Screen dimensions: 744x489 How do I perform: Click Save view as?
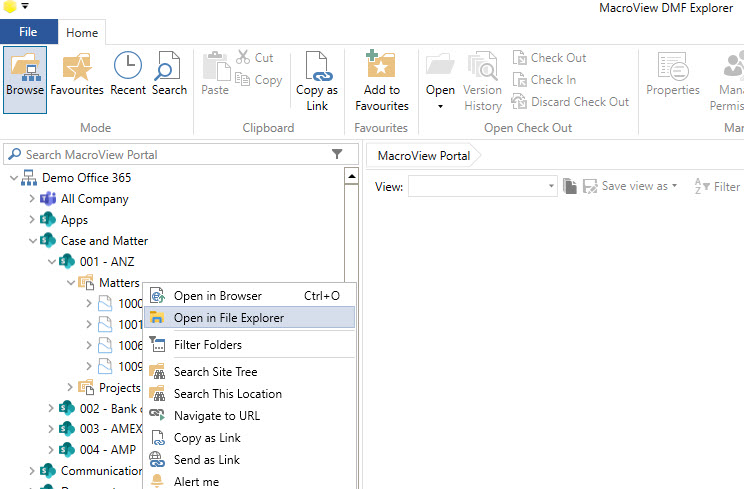tap(629, 186)
